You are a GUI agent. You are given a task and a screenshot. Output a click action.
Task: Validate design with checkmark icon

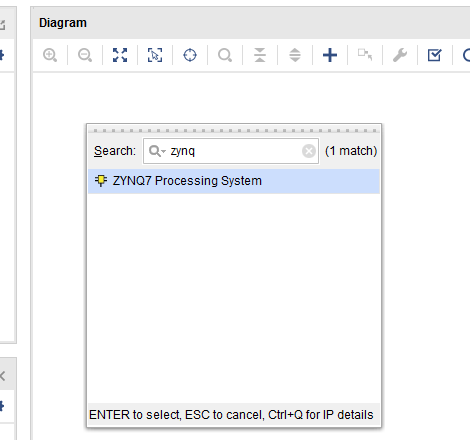435,55
